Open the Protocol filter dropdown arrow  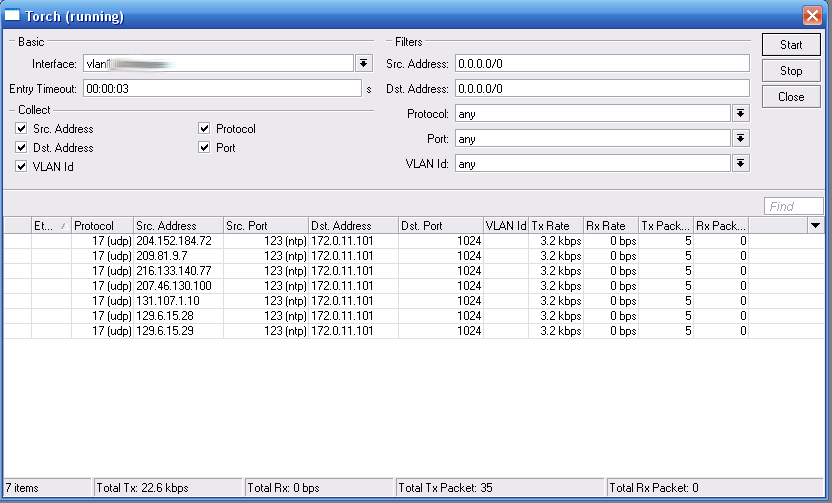coord(741,114)
